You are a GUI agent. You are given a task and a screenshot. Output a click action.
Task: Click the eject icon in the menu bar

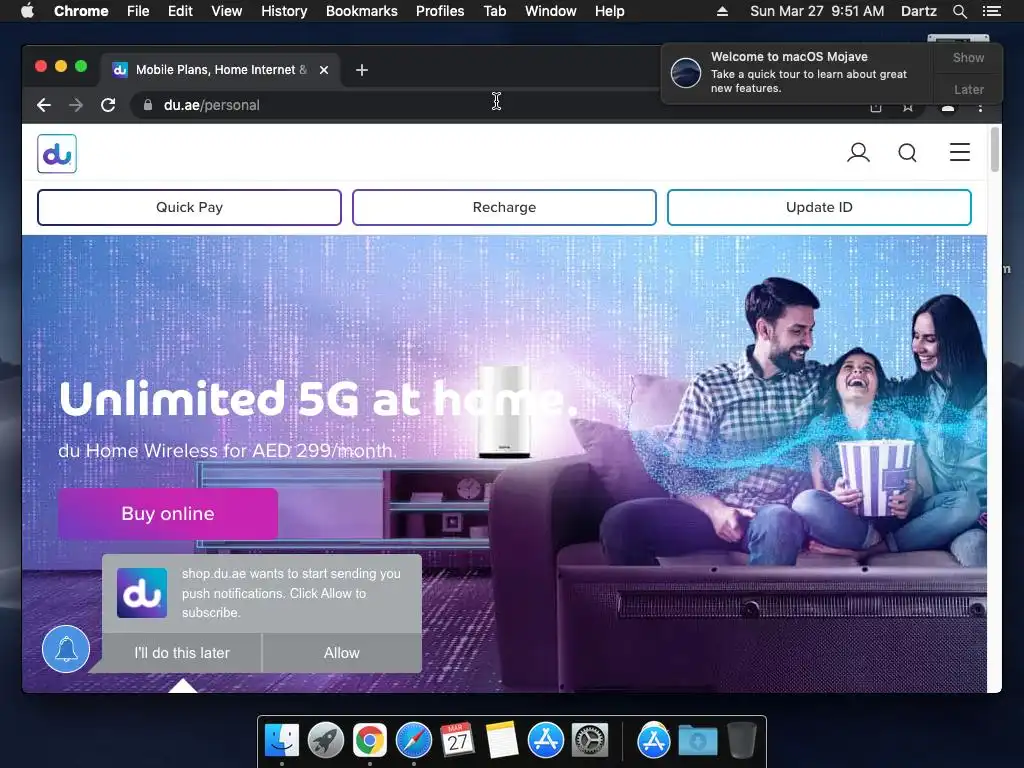(x=722, y=11)
